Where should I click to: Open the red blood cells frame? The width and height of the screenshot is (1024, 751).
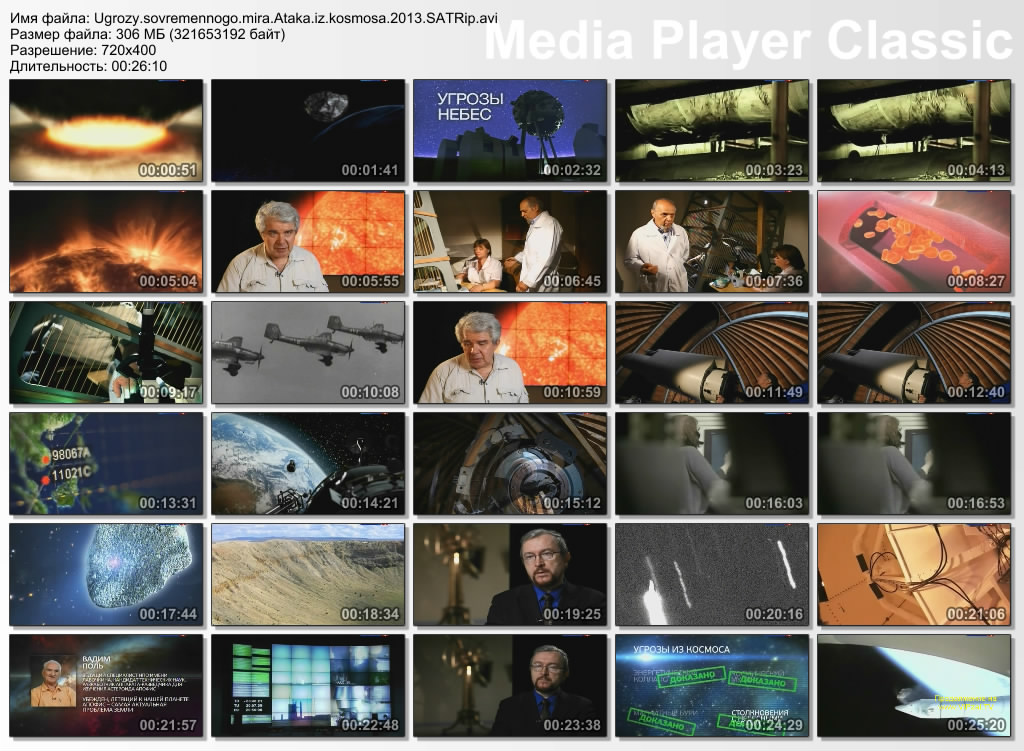point(914,242)
